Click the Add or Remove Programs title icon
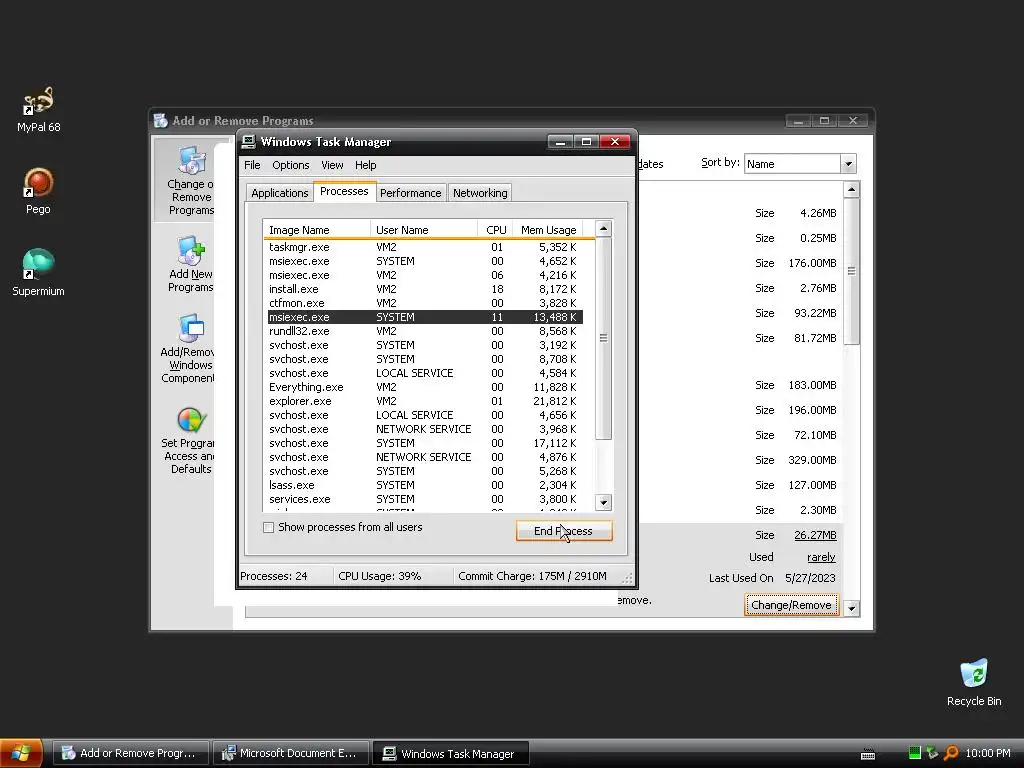Viewport: 1024px width, 768px height. pos(160,120)
